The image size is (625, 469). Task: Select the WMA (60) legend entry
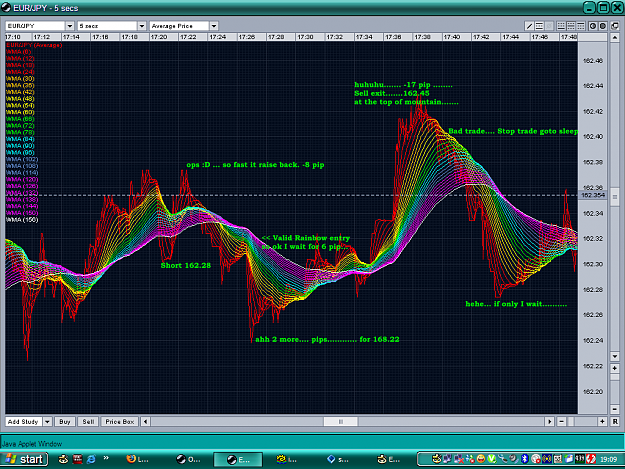point(20,112)
